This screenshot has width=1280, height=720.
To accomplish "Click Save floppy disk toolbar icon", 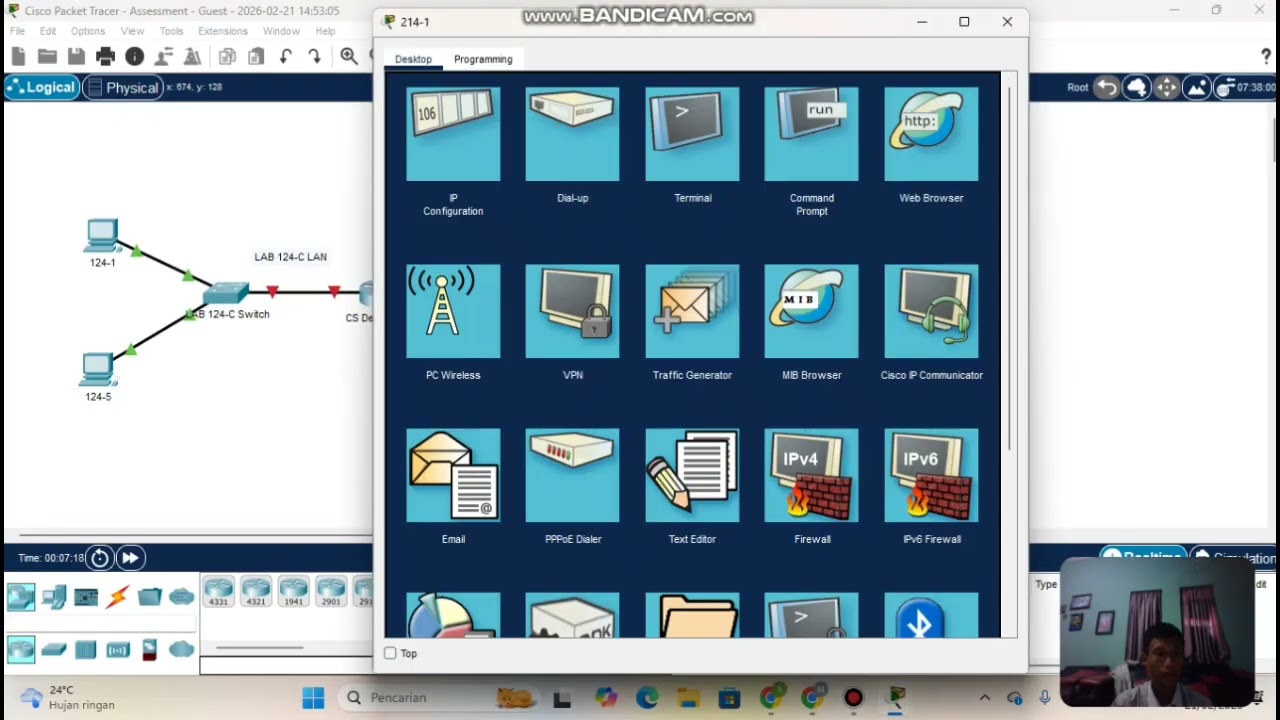I will coord(76,57).
